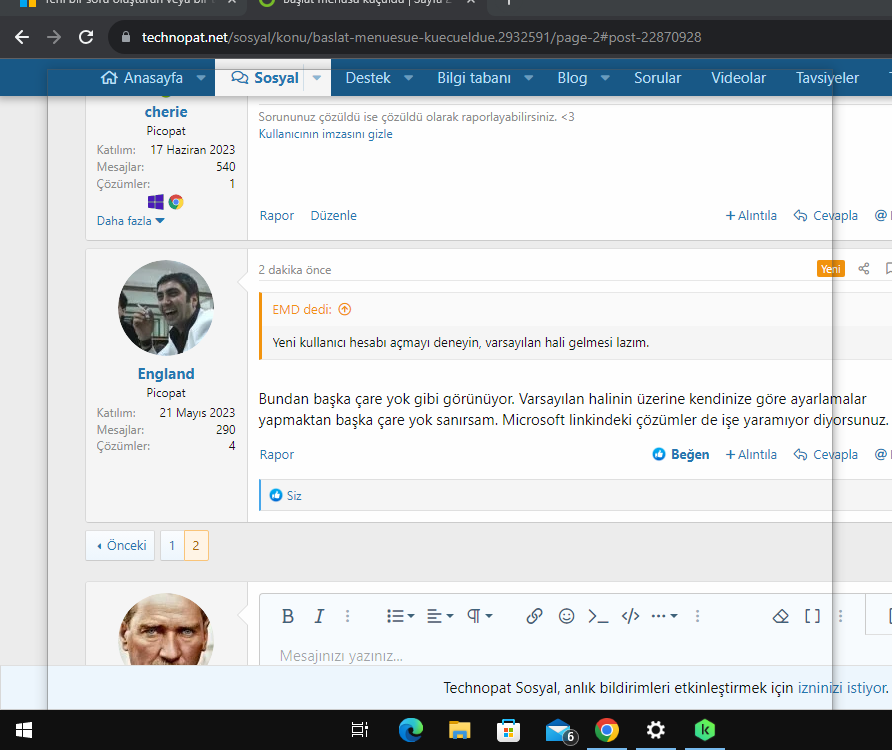Open the text alignment dropdown
This screenshot has height=750, width=892.
tap(440, 616)
